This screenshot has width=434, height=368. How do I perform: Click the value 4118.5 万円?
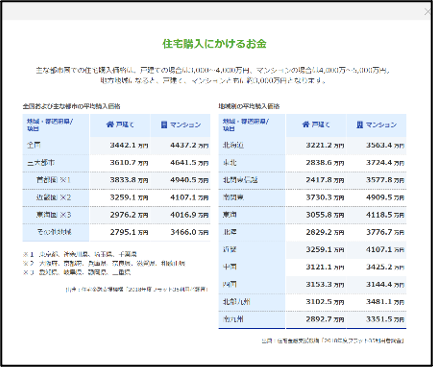385,215
